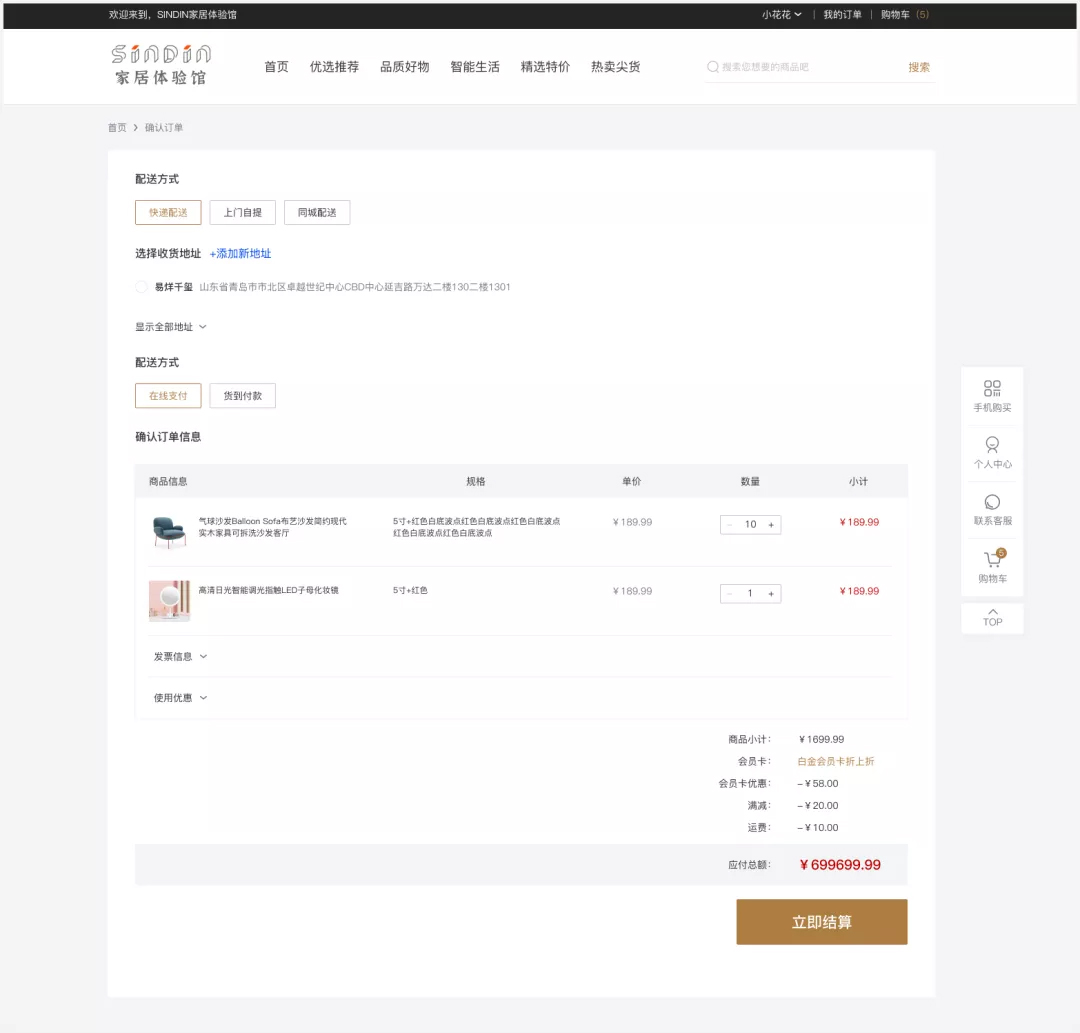Click the search magnifier icon

[x=713, y=67]
